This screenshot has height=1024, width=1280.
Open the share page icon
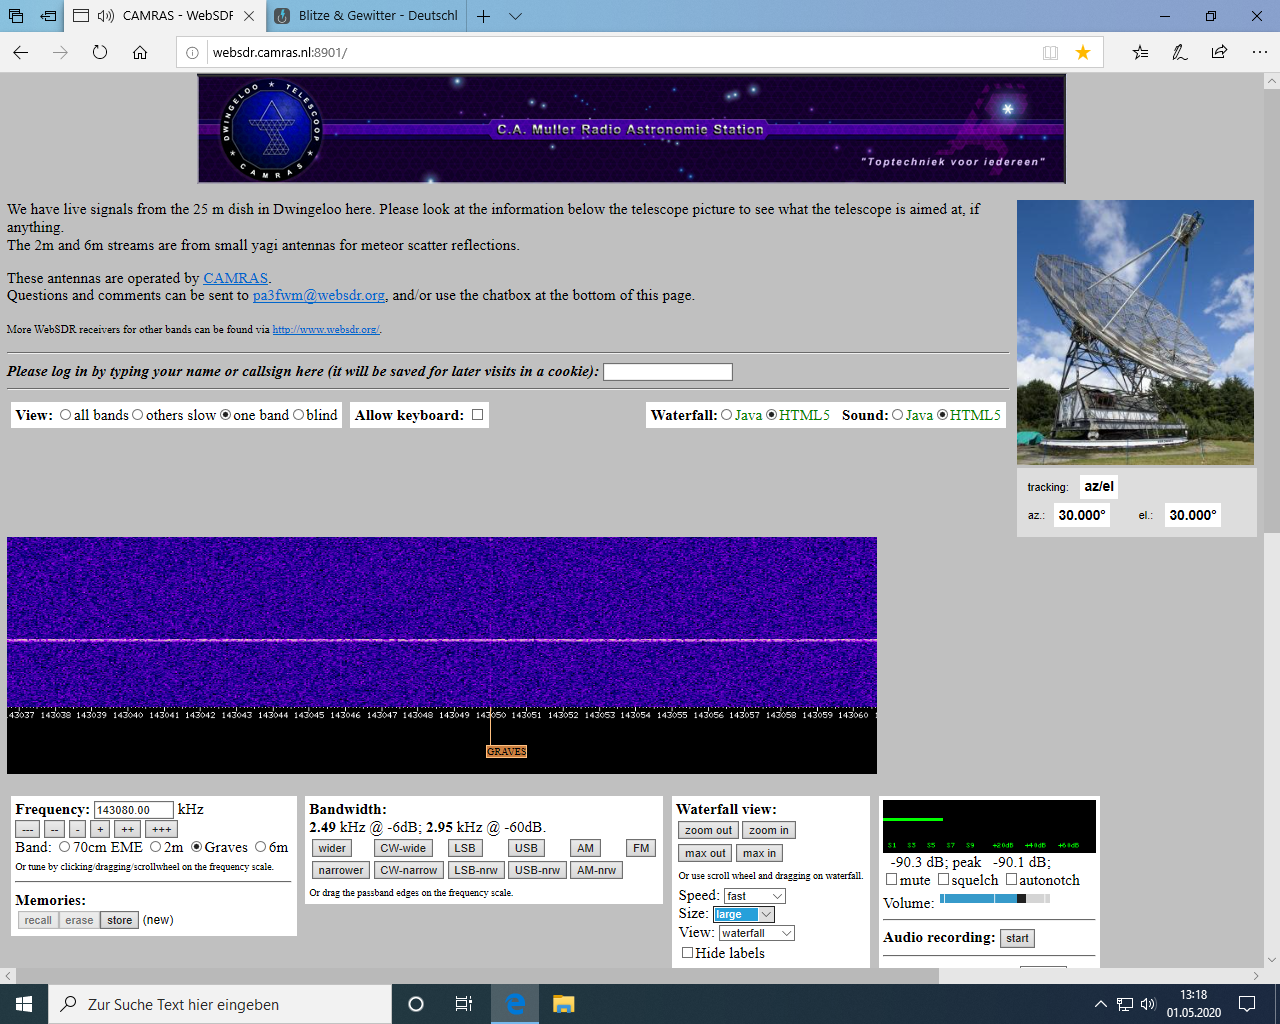[x=1219, y=52]
